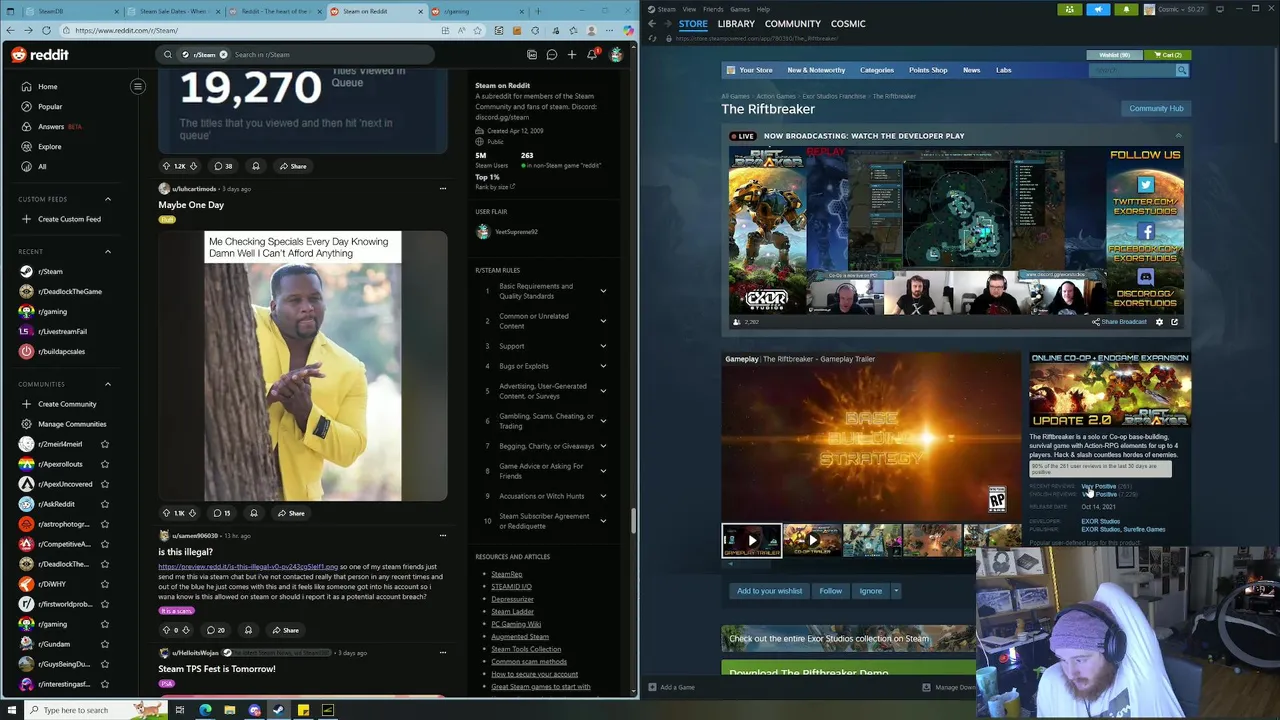1280x720 pixels.
Task: Toggle favorite star for r/Gundam
Action: pyautogui.click(x=105, y=644)
